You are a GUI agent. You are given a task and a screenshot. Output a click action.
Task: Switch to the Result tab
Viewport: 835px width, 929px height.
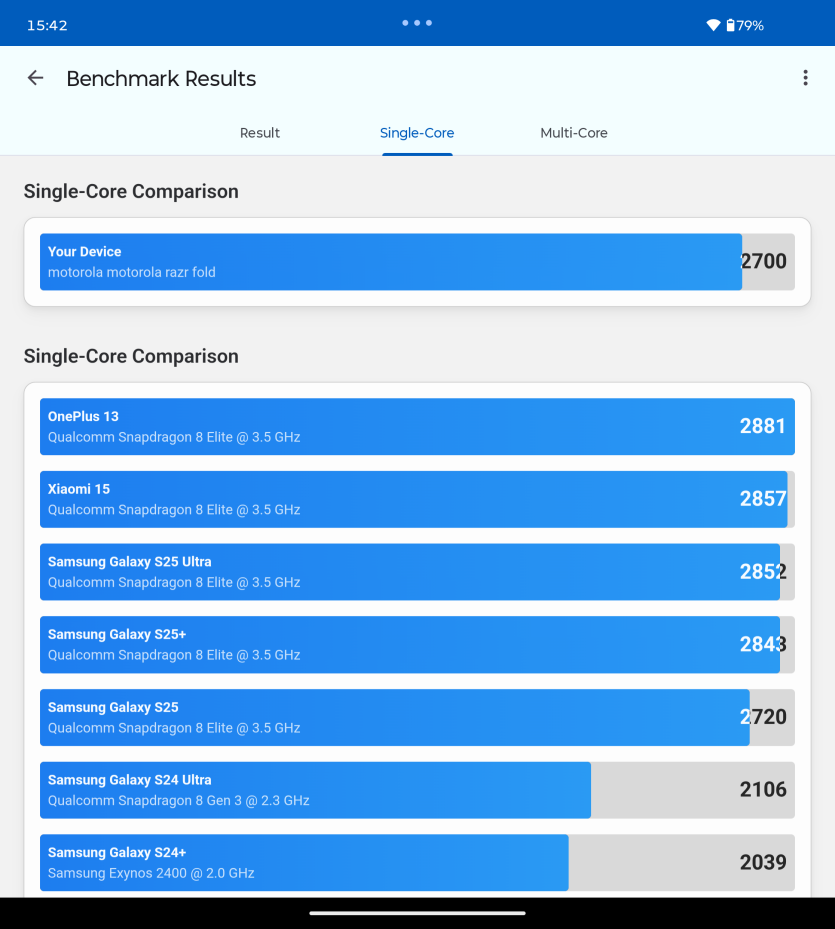[260, 133]
